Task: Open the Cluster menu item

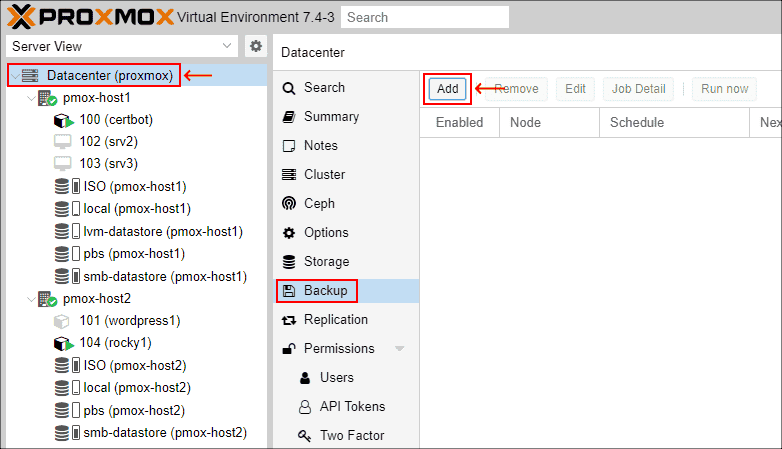Action: pyautogui.click(x=347, y=175)
